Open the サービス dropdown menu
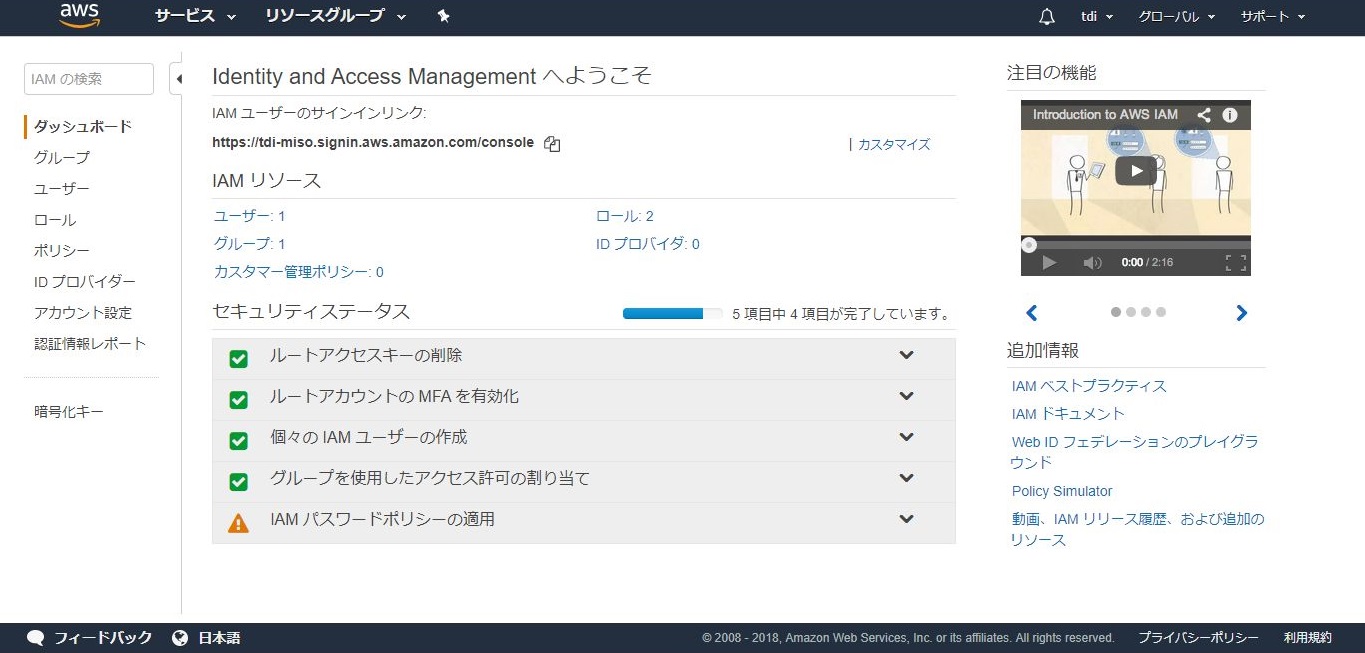This screenshot has width=1365, height=653. tap(195, 17)
